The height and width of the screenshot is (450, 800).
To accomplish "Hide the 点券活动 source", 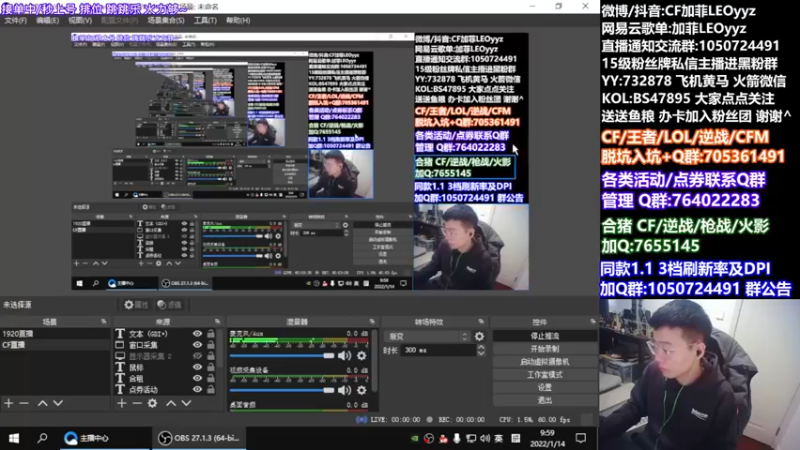I will point(197,390).
